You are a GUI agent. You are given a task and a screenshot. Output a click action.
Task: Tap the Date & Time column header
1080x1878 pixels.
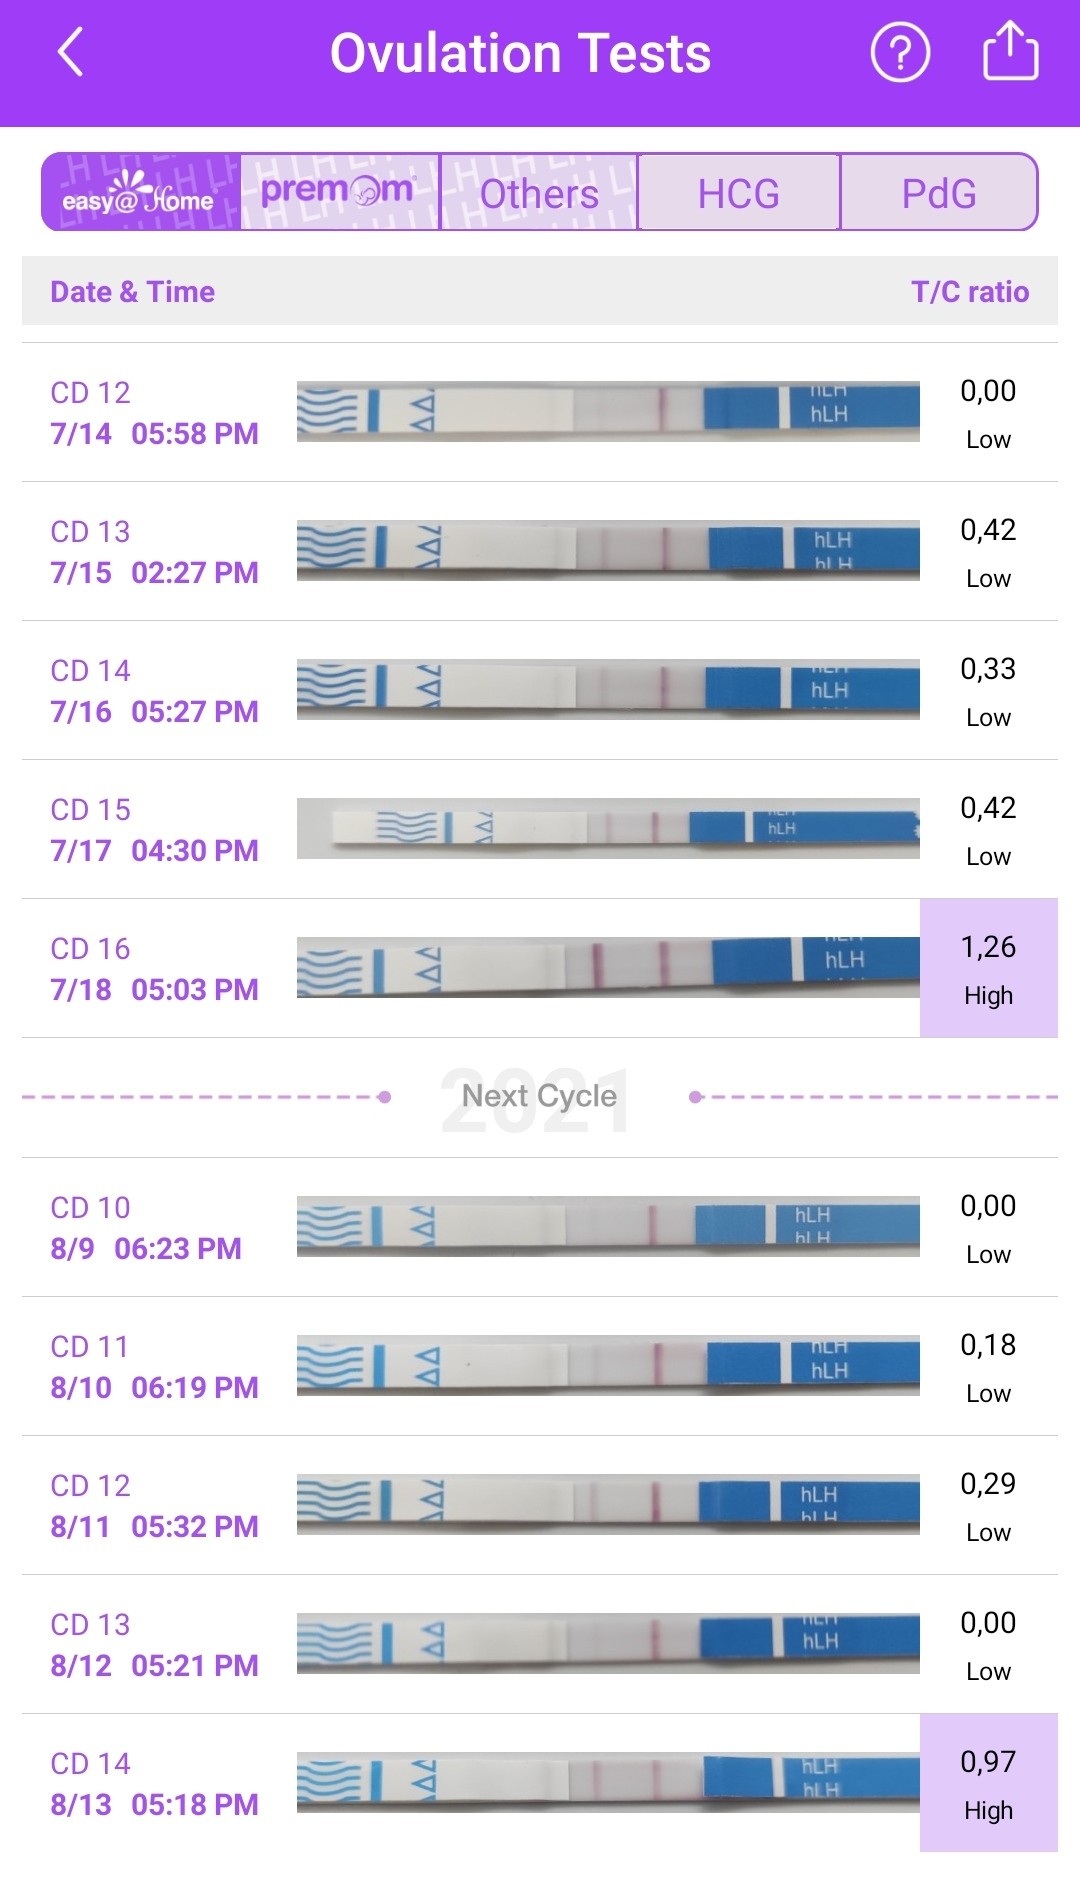[x=133, y=291]
